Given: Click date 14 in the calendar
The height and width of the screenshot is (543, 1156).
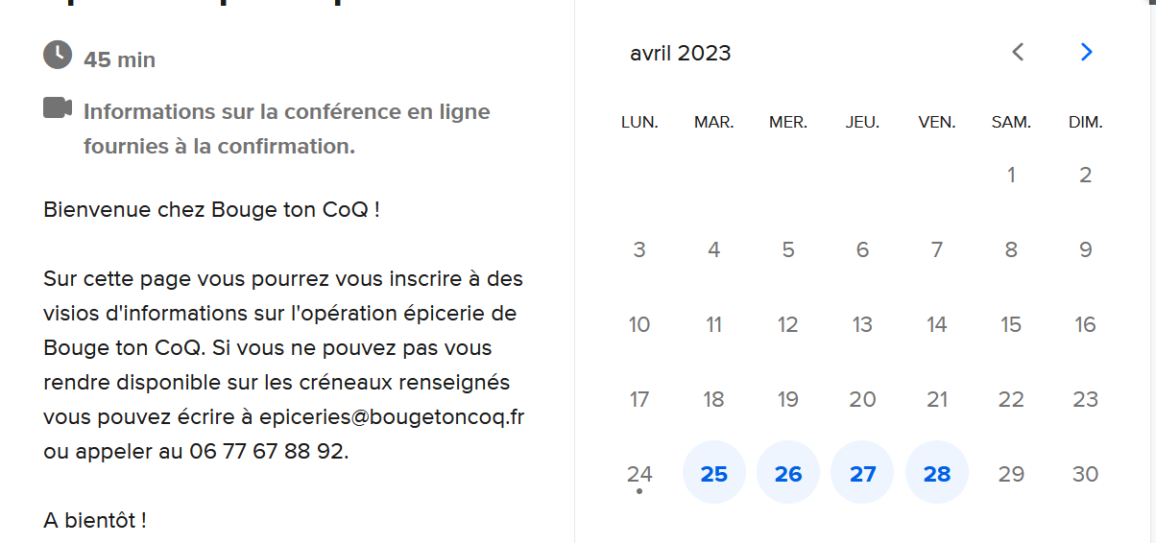Looking at the screenshot, I should [x=937, y=324].
